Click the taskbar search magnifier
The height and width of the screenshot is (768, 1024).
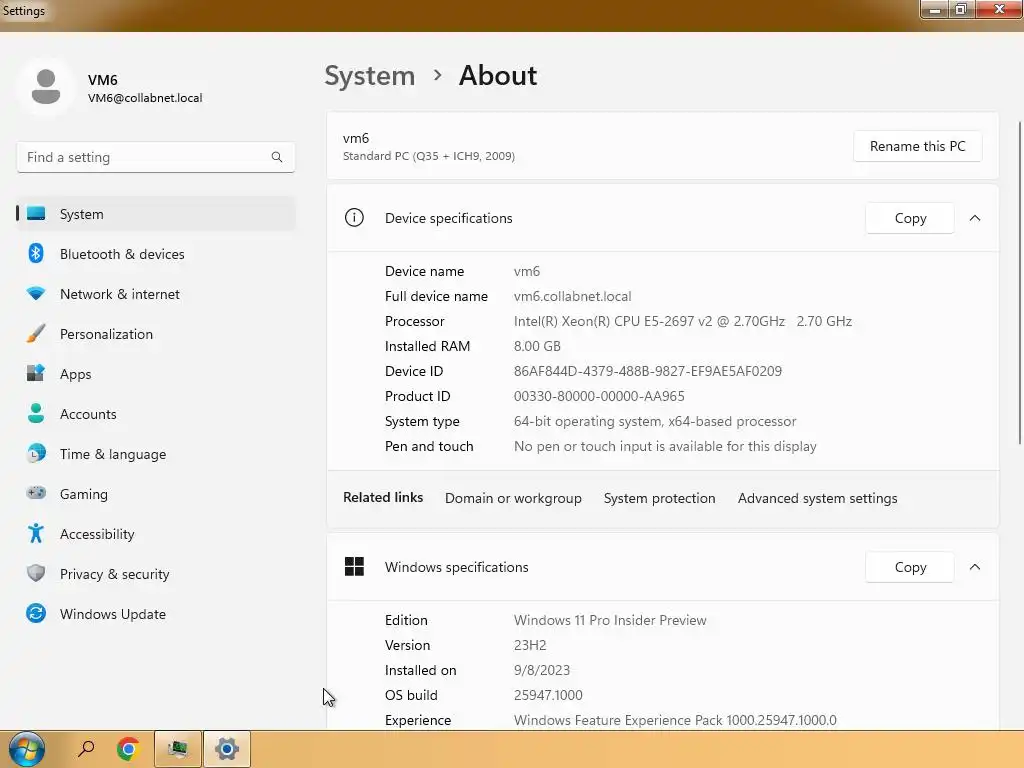86,748
